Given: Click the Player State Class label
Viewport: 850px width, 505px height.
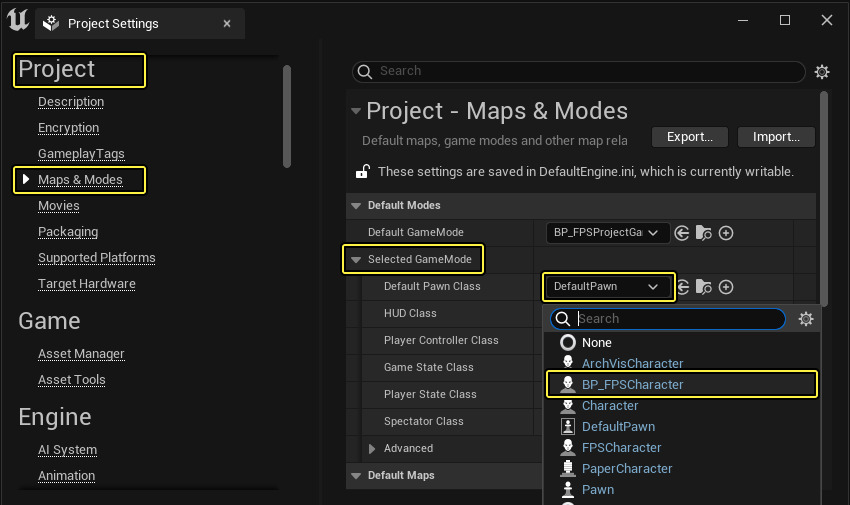Looking at the screenshot, I should [x=430, y=394].
